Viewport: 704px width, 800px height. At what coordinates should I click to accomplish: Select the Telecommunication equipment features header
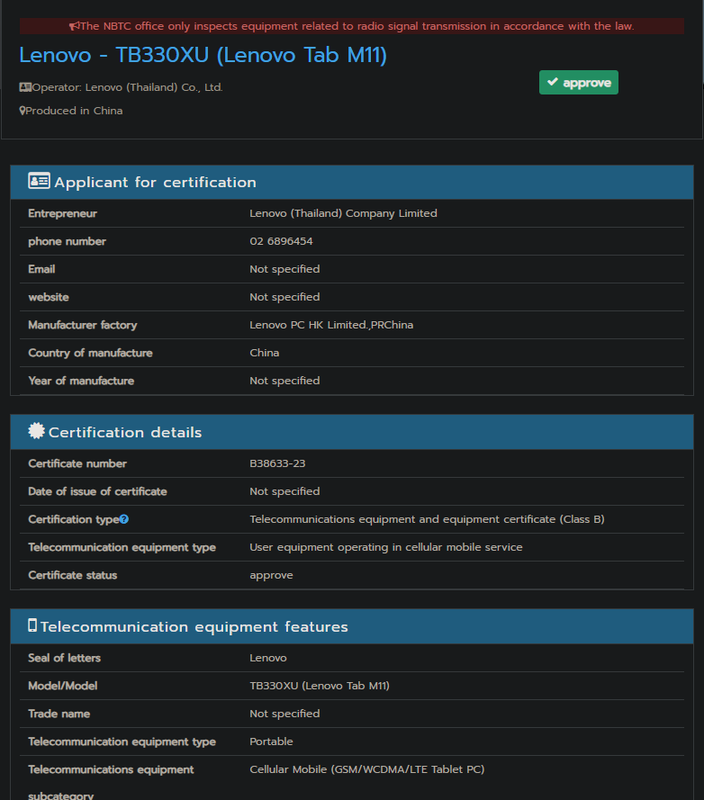point(194,627)
